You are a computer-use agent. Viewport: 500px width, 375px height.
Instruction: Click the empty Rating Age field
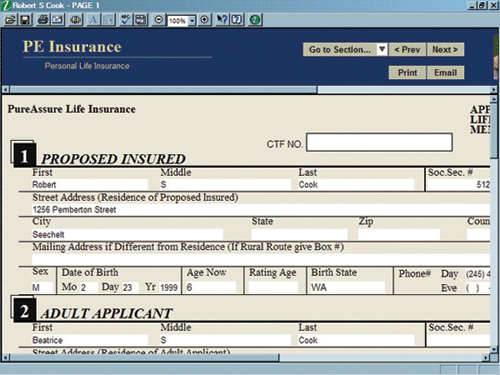coord(273,287)
